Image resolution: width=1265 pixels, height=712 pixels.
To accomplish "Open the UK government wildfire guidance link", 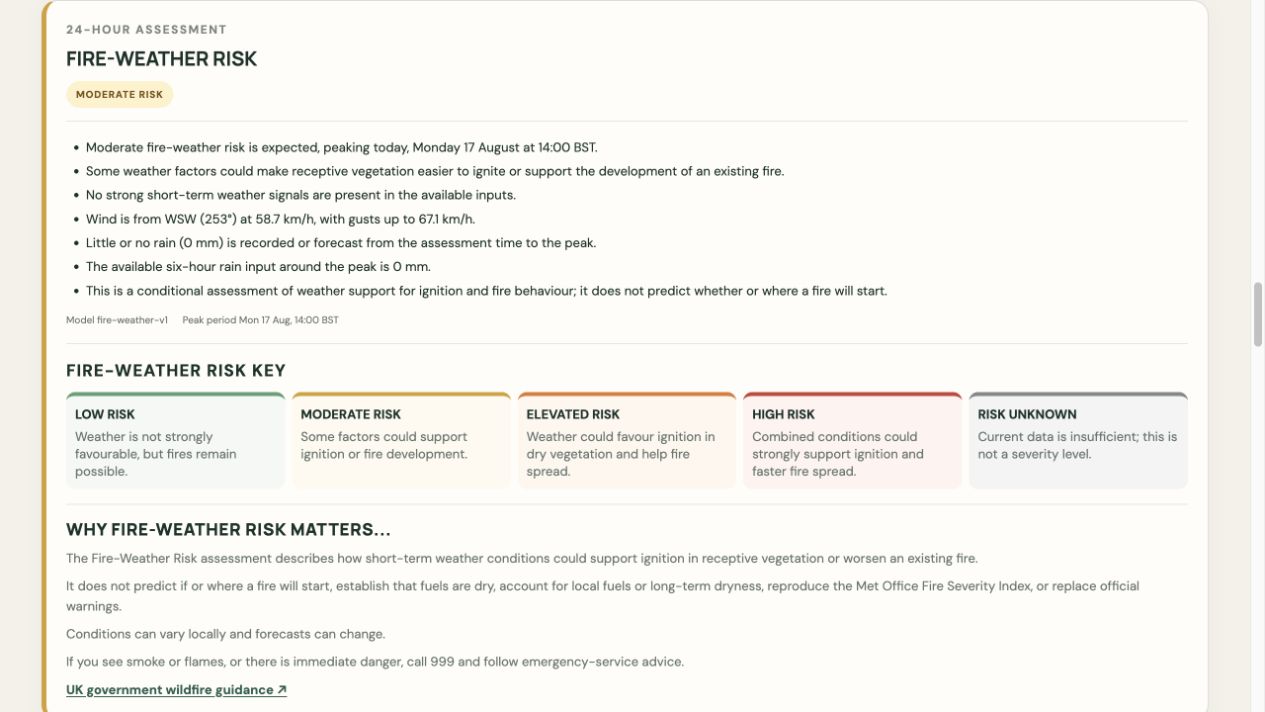I will tap(176, 690).
